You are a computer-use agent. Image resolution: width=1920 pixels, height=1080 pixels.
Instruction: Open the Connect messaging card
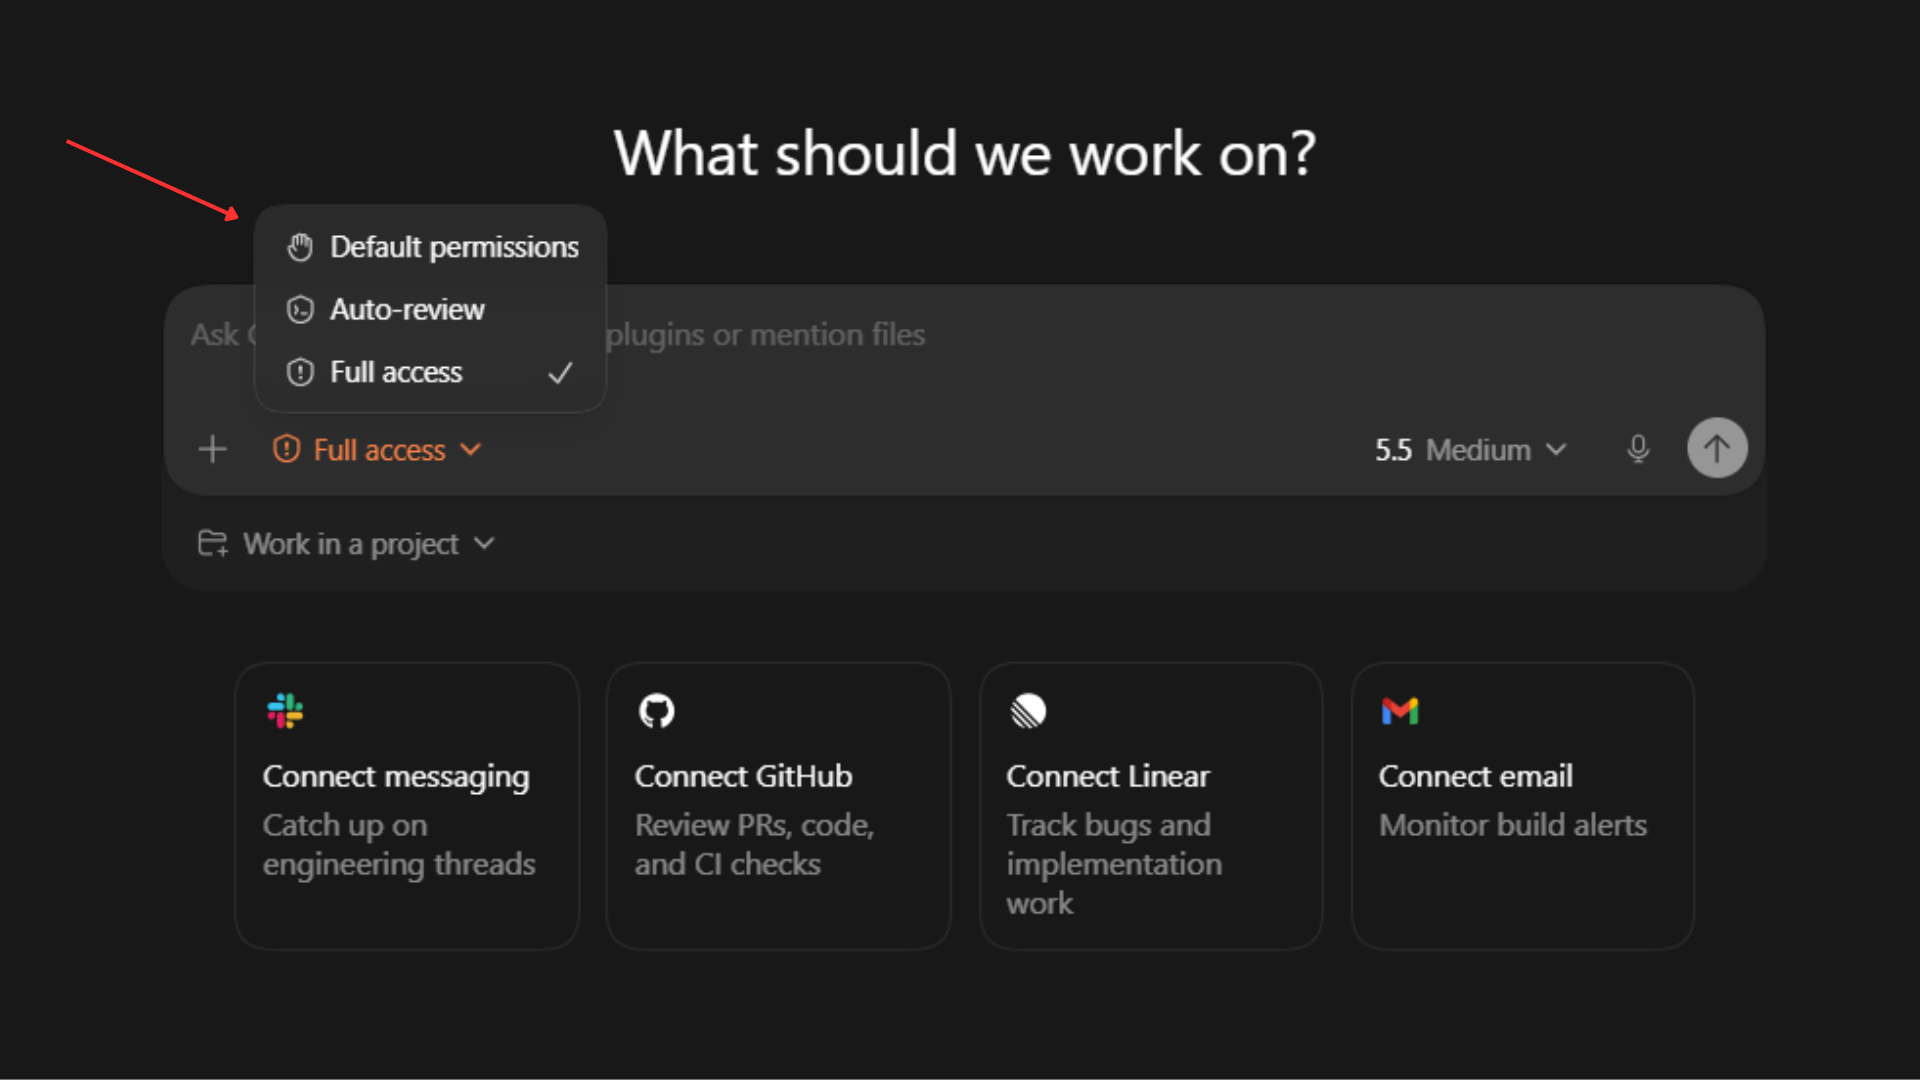tap(407, 806)
